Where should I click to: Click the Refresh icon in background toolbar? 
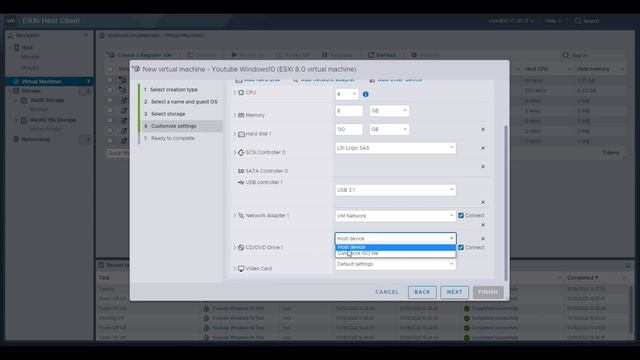pos(371,55)
